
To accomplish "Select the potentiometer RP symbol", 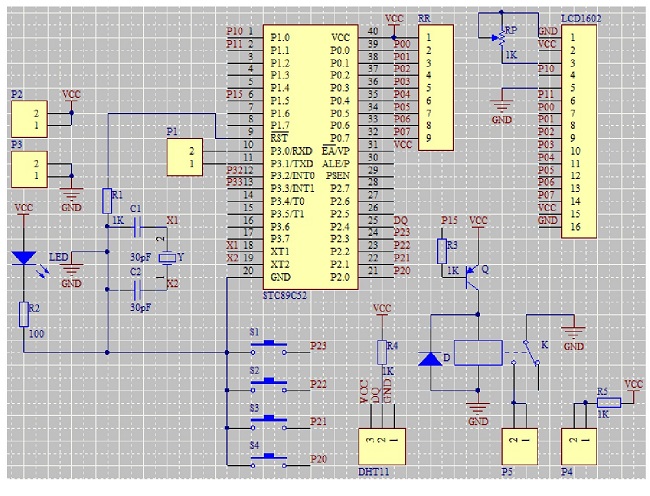I will coord(501,38).
